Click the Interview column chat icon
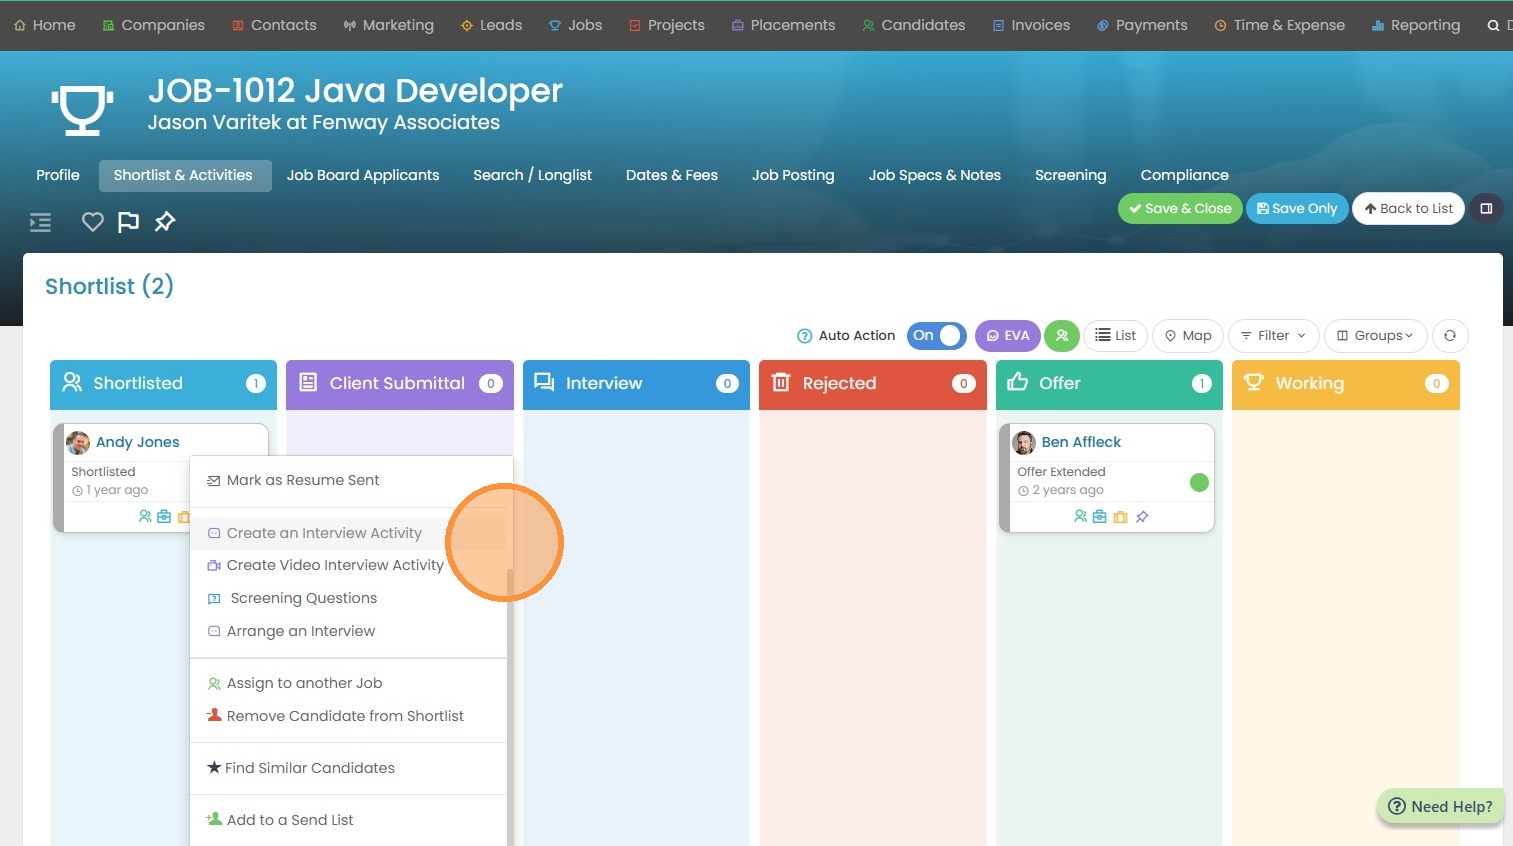1513x846 pixels. pos(544,382)
